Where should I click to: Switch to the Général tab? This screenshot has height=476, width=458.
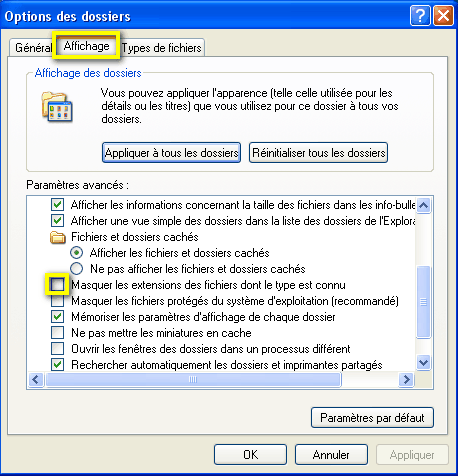33,48
